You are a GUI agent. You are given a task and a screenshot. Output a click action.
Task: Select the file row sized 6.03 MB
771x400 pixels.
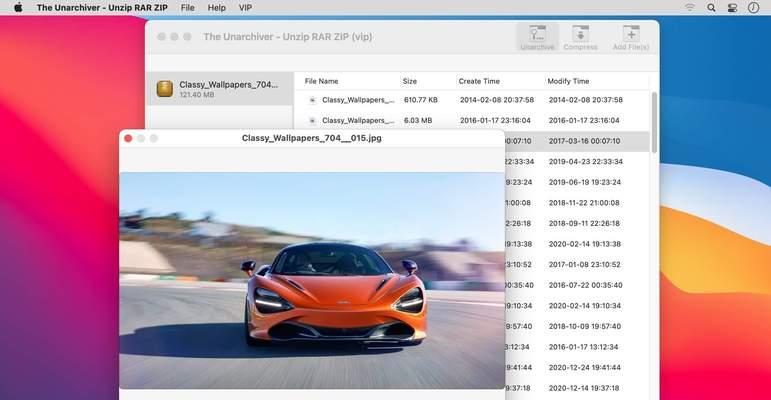pyautogui.click(x=472, y=121)
